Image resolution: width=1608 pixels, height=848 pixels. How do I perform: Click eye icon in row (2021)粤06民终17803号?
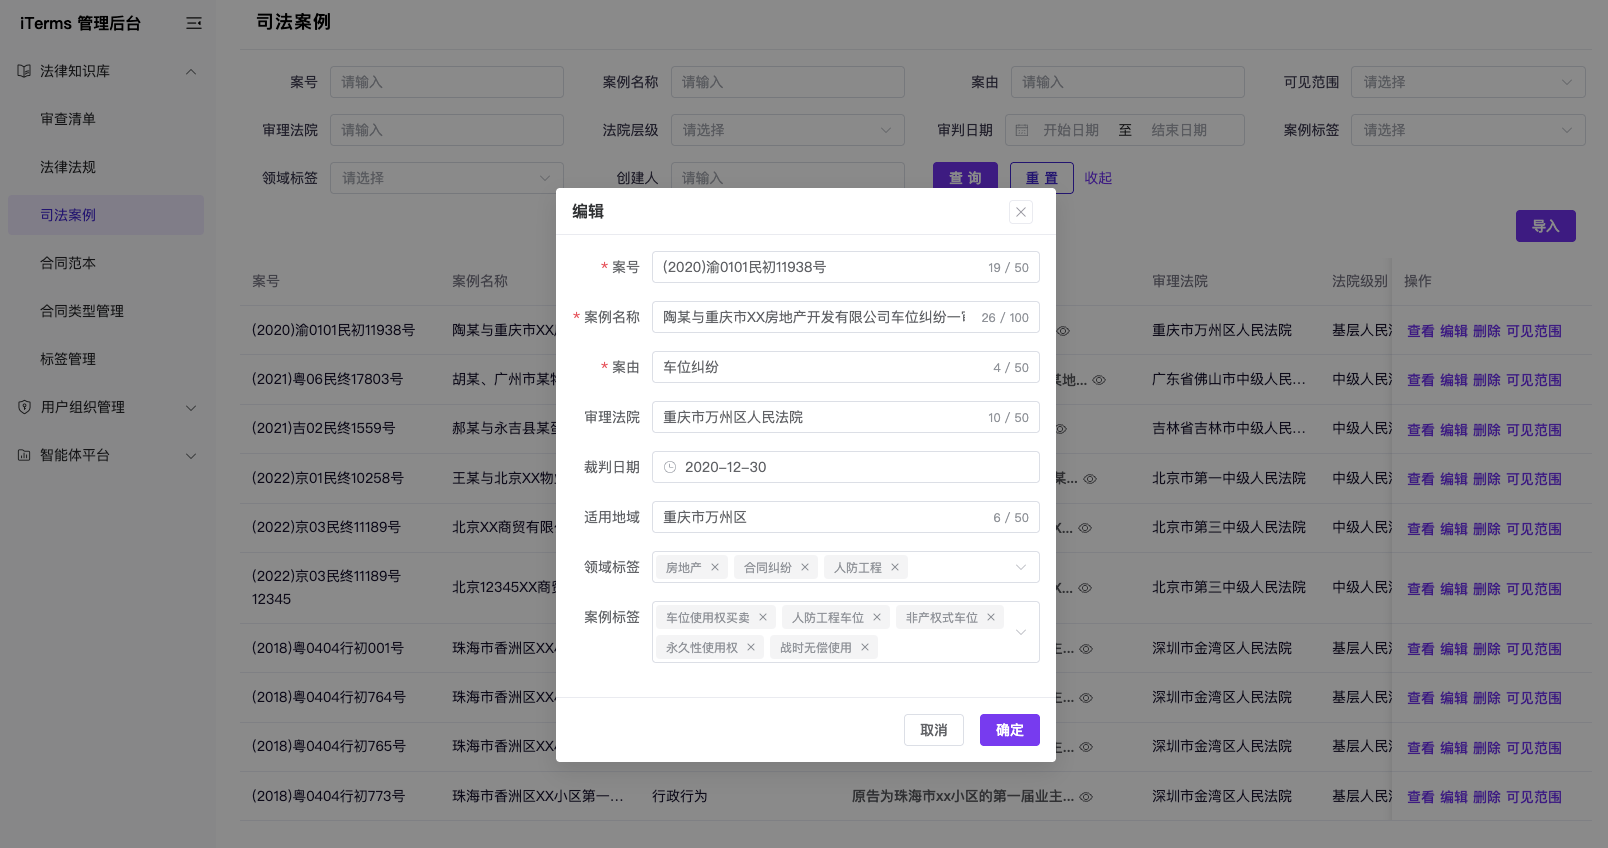1099,380
